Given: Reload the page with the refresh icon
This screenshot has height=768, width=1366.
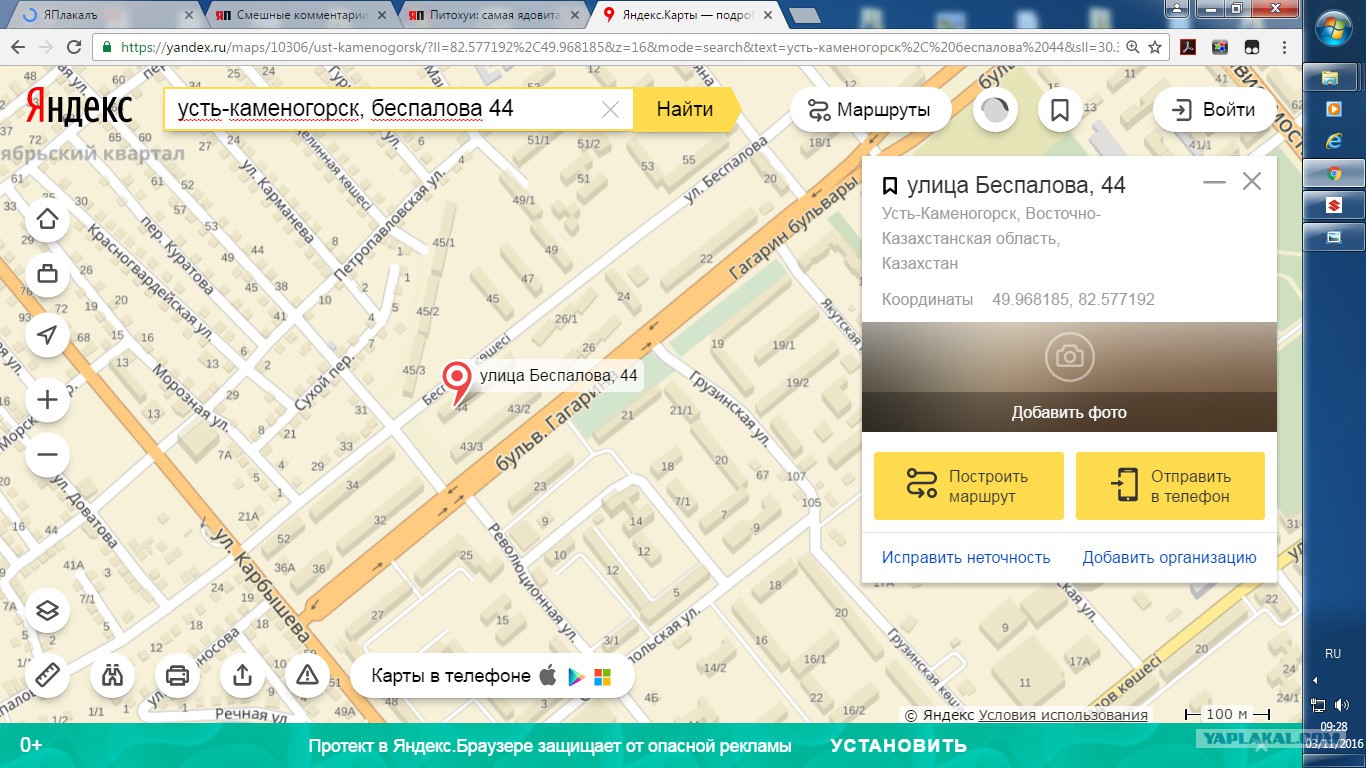Looking at the screenshot, I should pyautogui.click(x=74, y=47).
